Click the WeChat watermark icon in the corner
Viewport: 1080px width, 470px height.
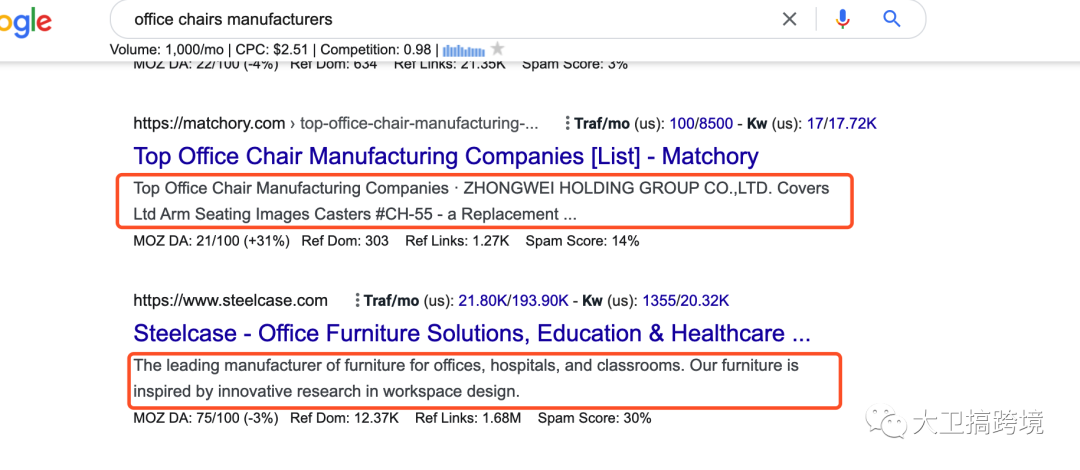click(887, 424)
